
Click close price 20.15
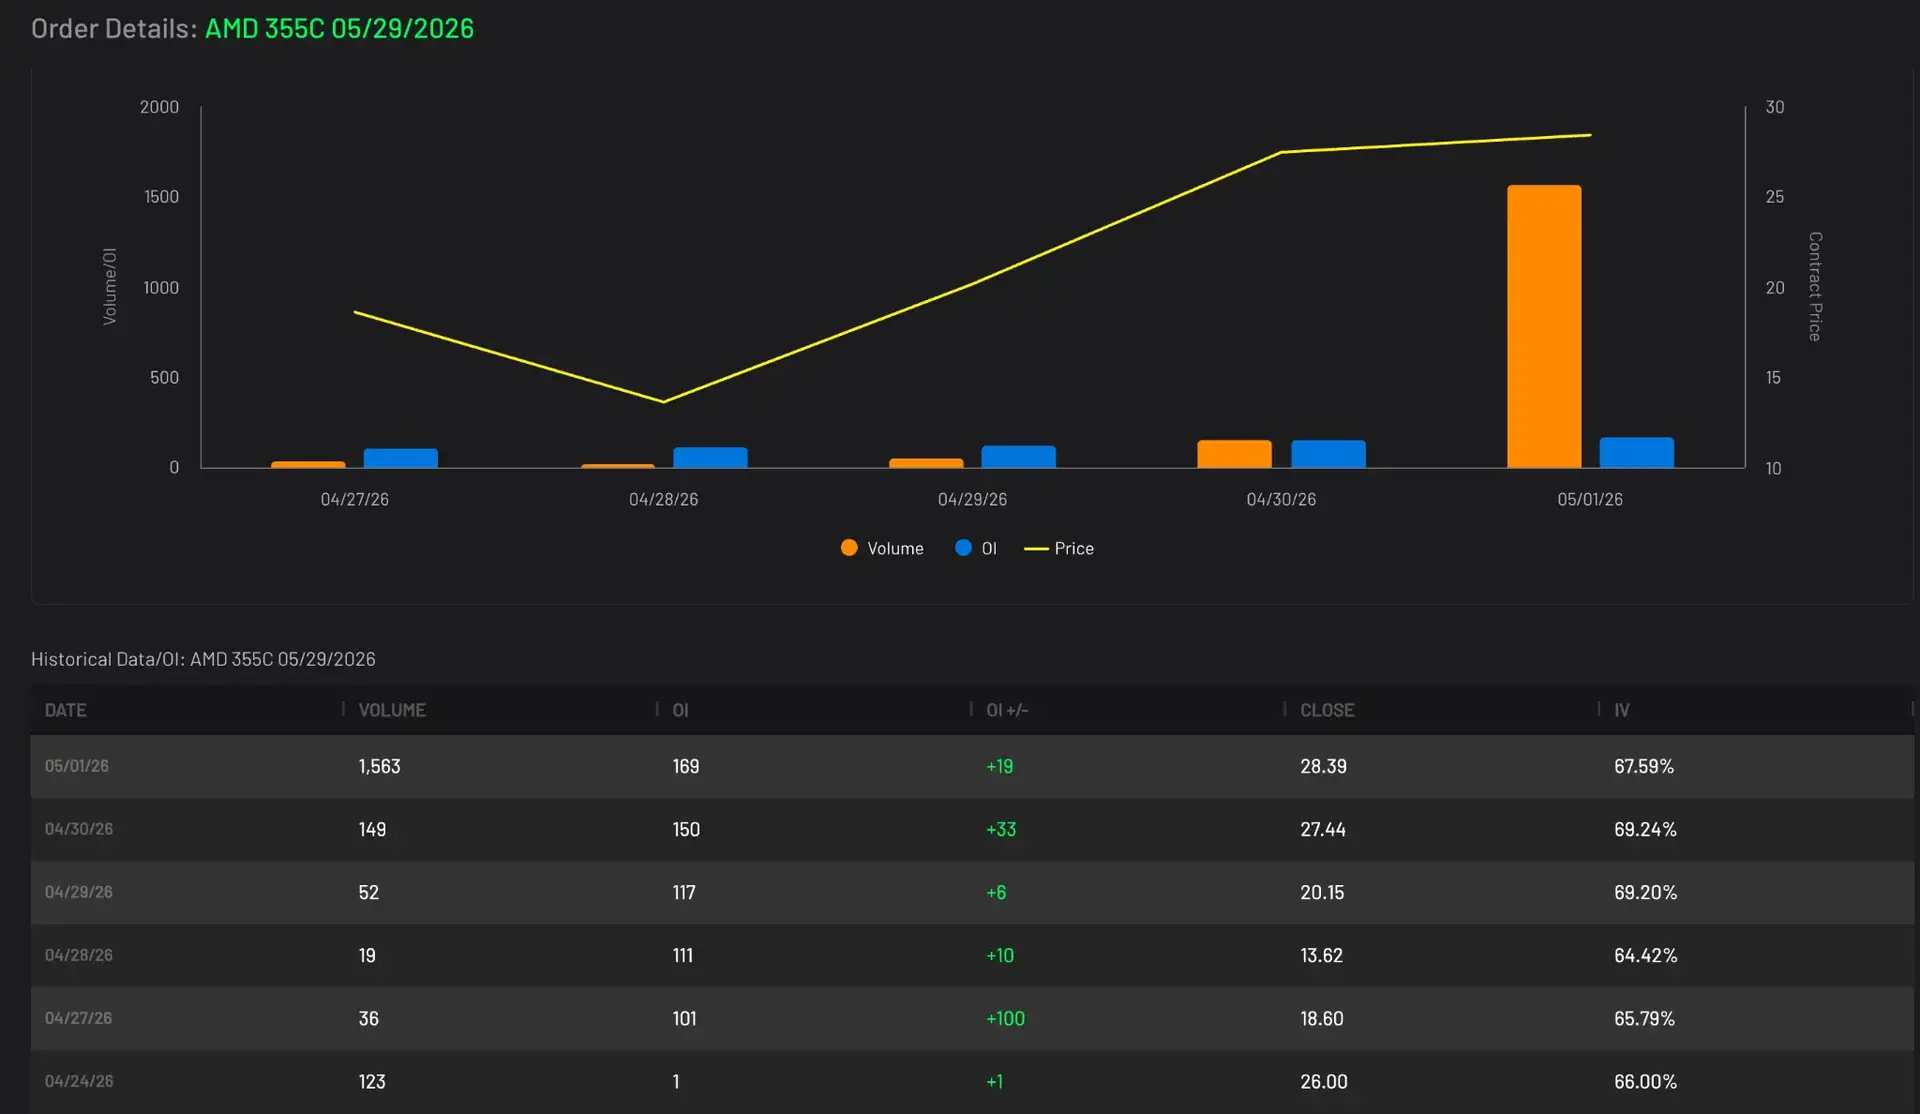pyautogui.click(x=1322, y=892)
